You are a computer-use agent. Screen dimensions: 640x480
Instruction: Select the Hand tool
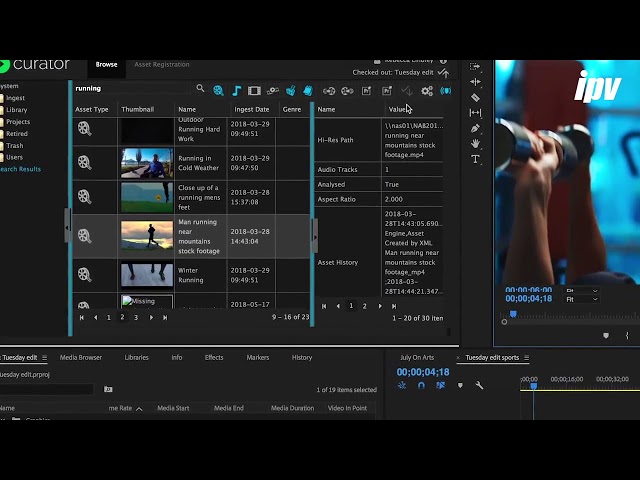(x=475, y=144)
